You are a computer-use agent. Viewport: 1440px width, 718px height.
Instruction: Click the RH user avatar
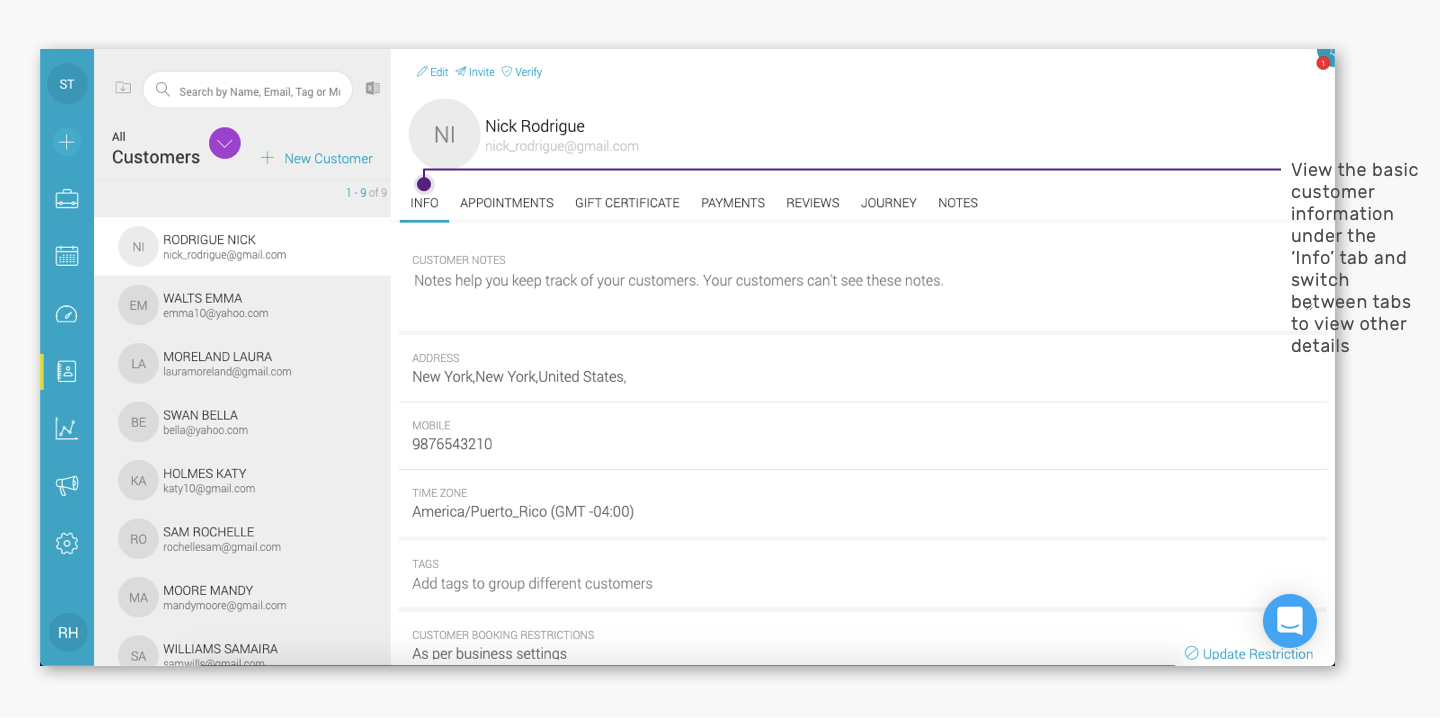coord(68,633)
